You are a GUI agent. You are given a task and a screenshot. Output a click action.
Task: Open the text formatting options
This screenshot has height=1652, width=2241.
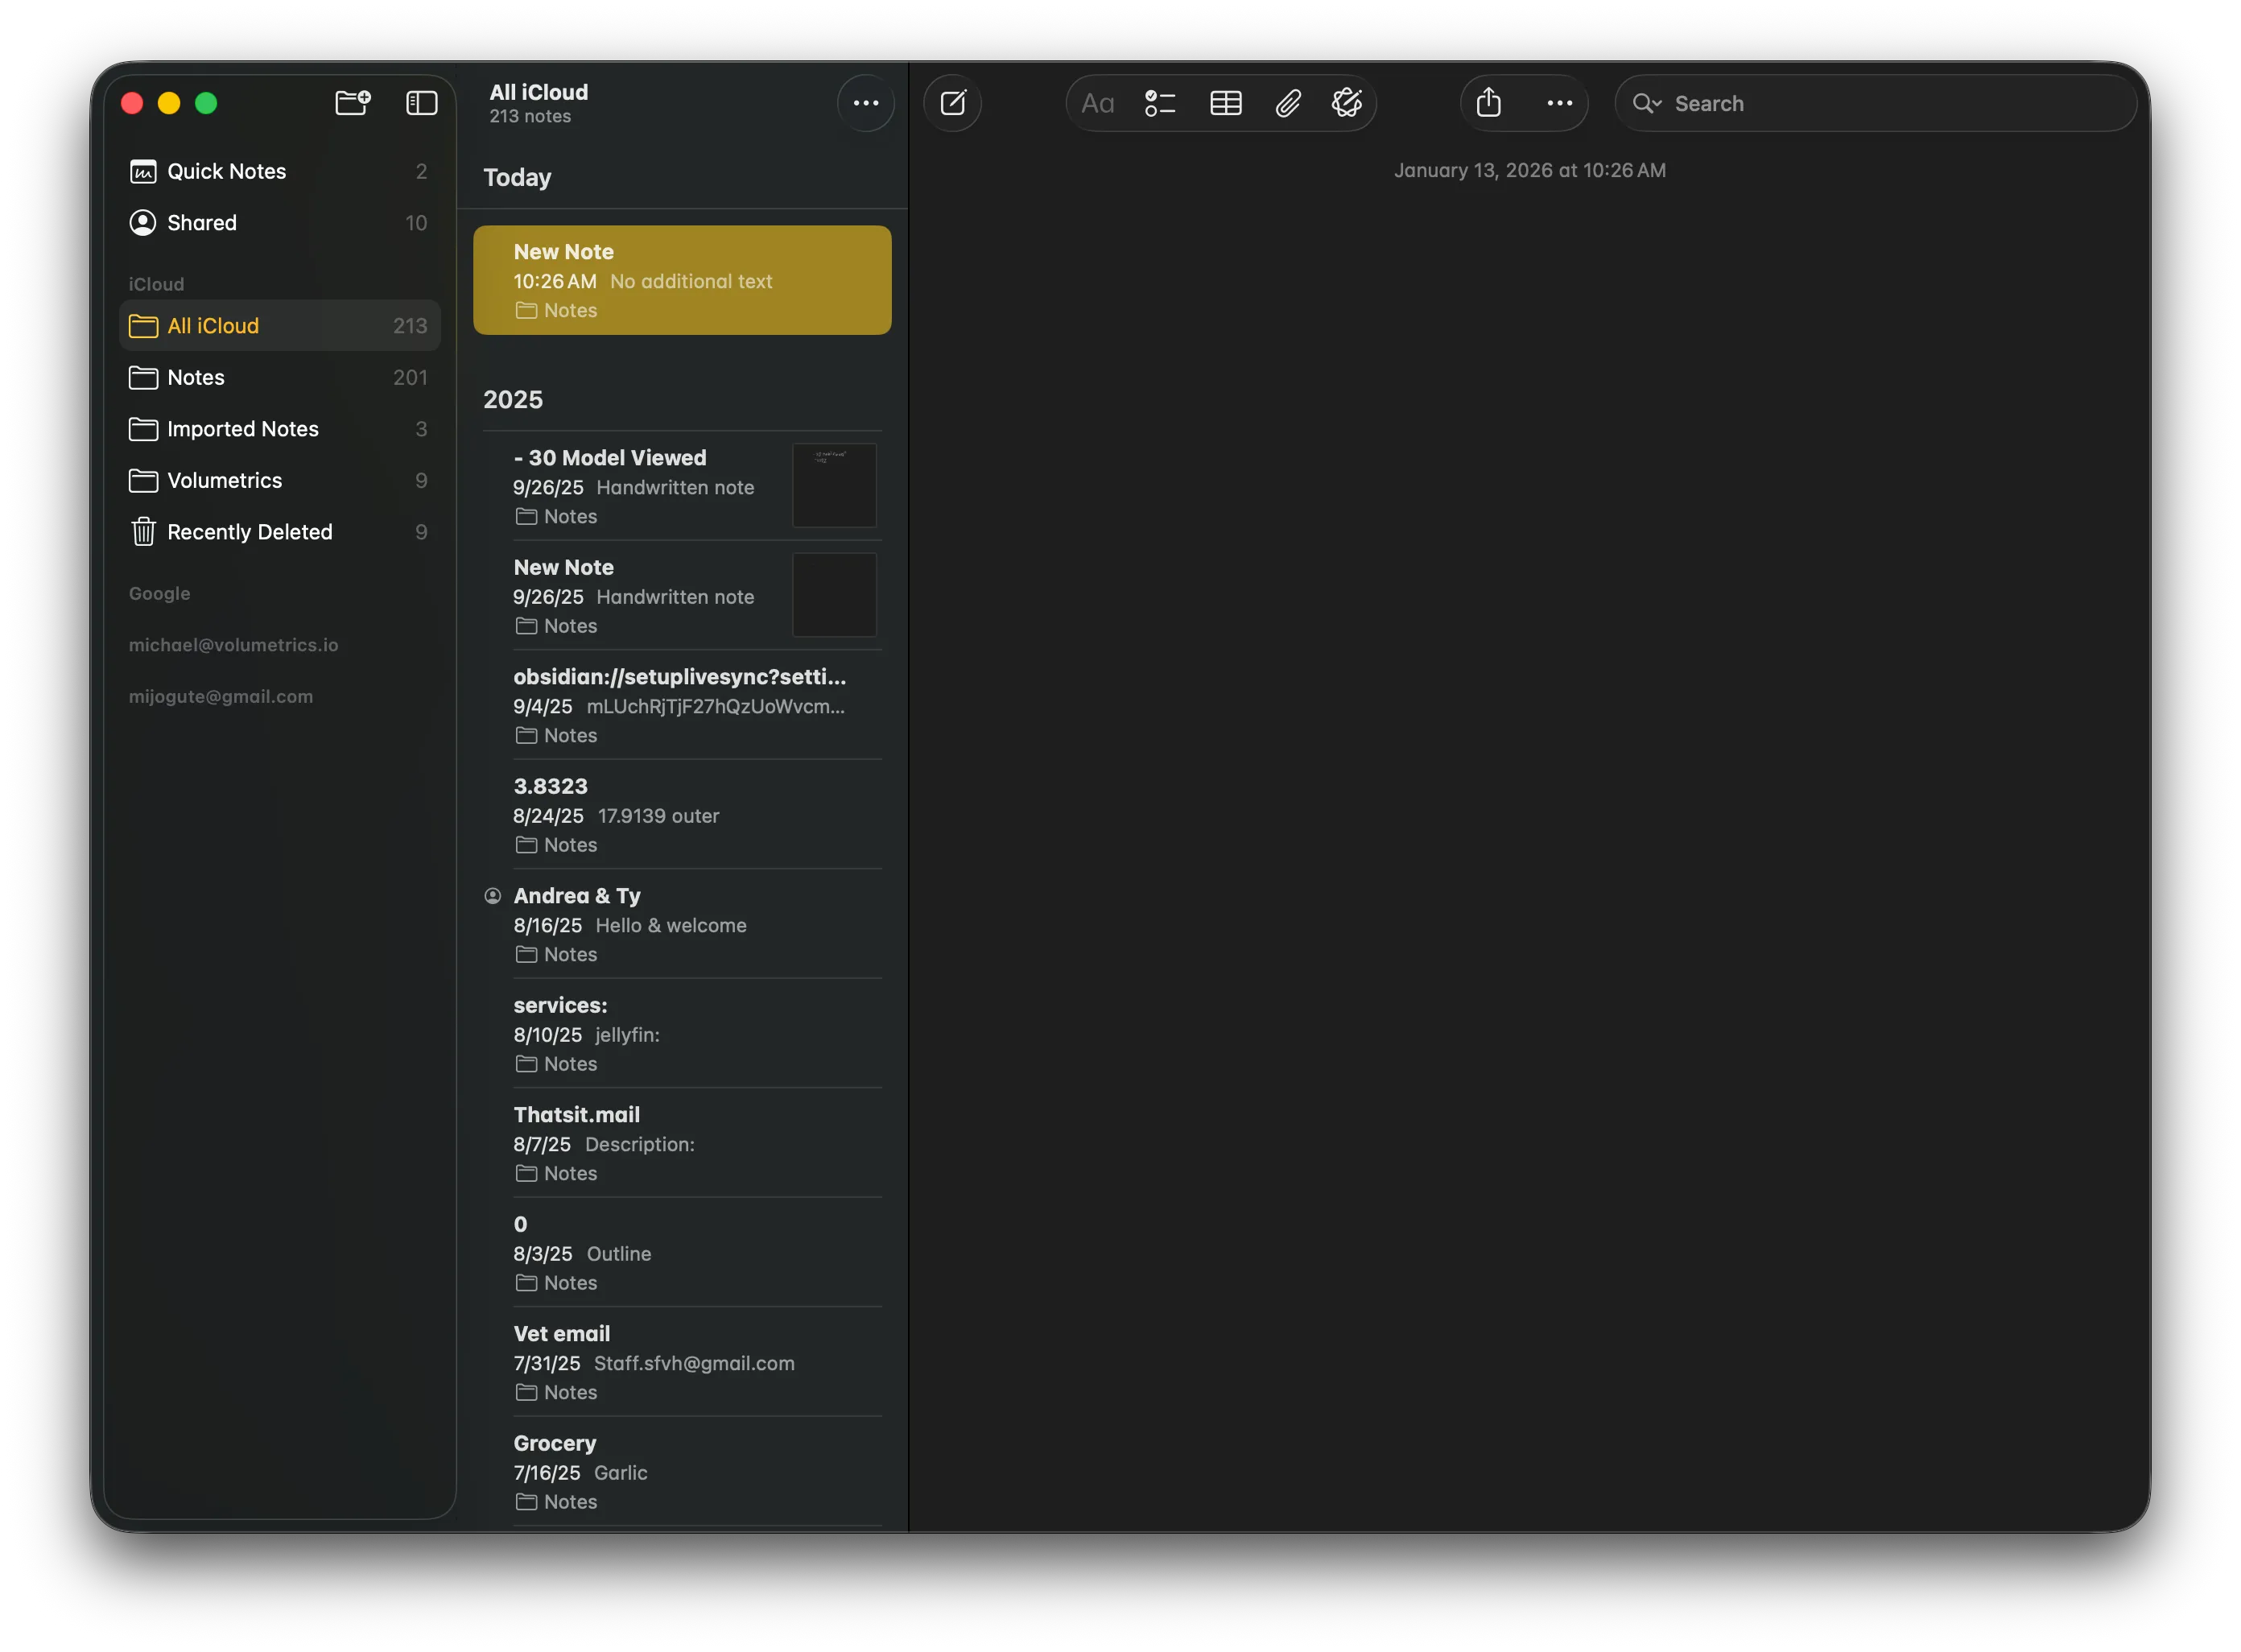[1097, 102]
